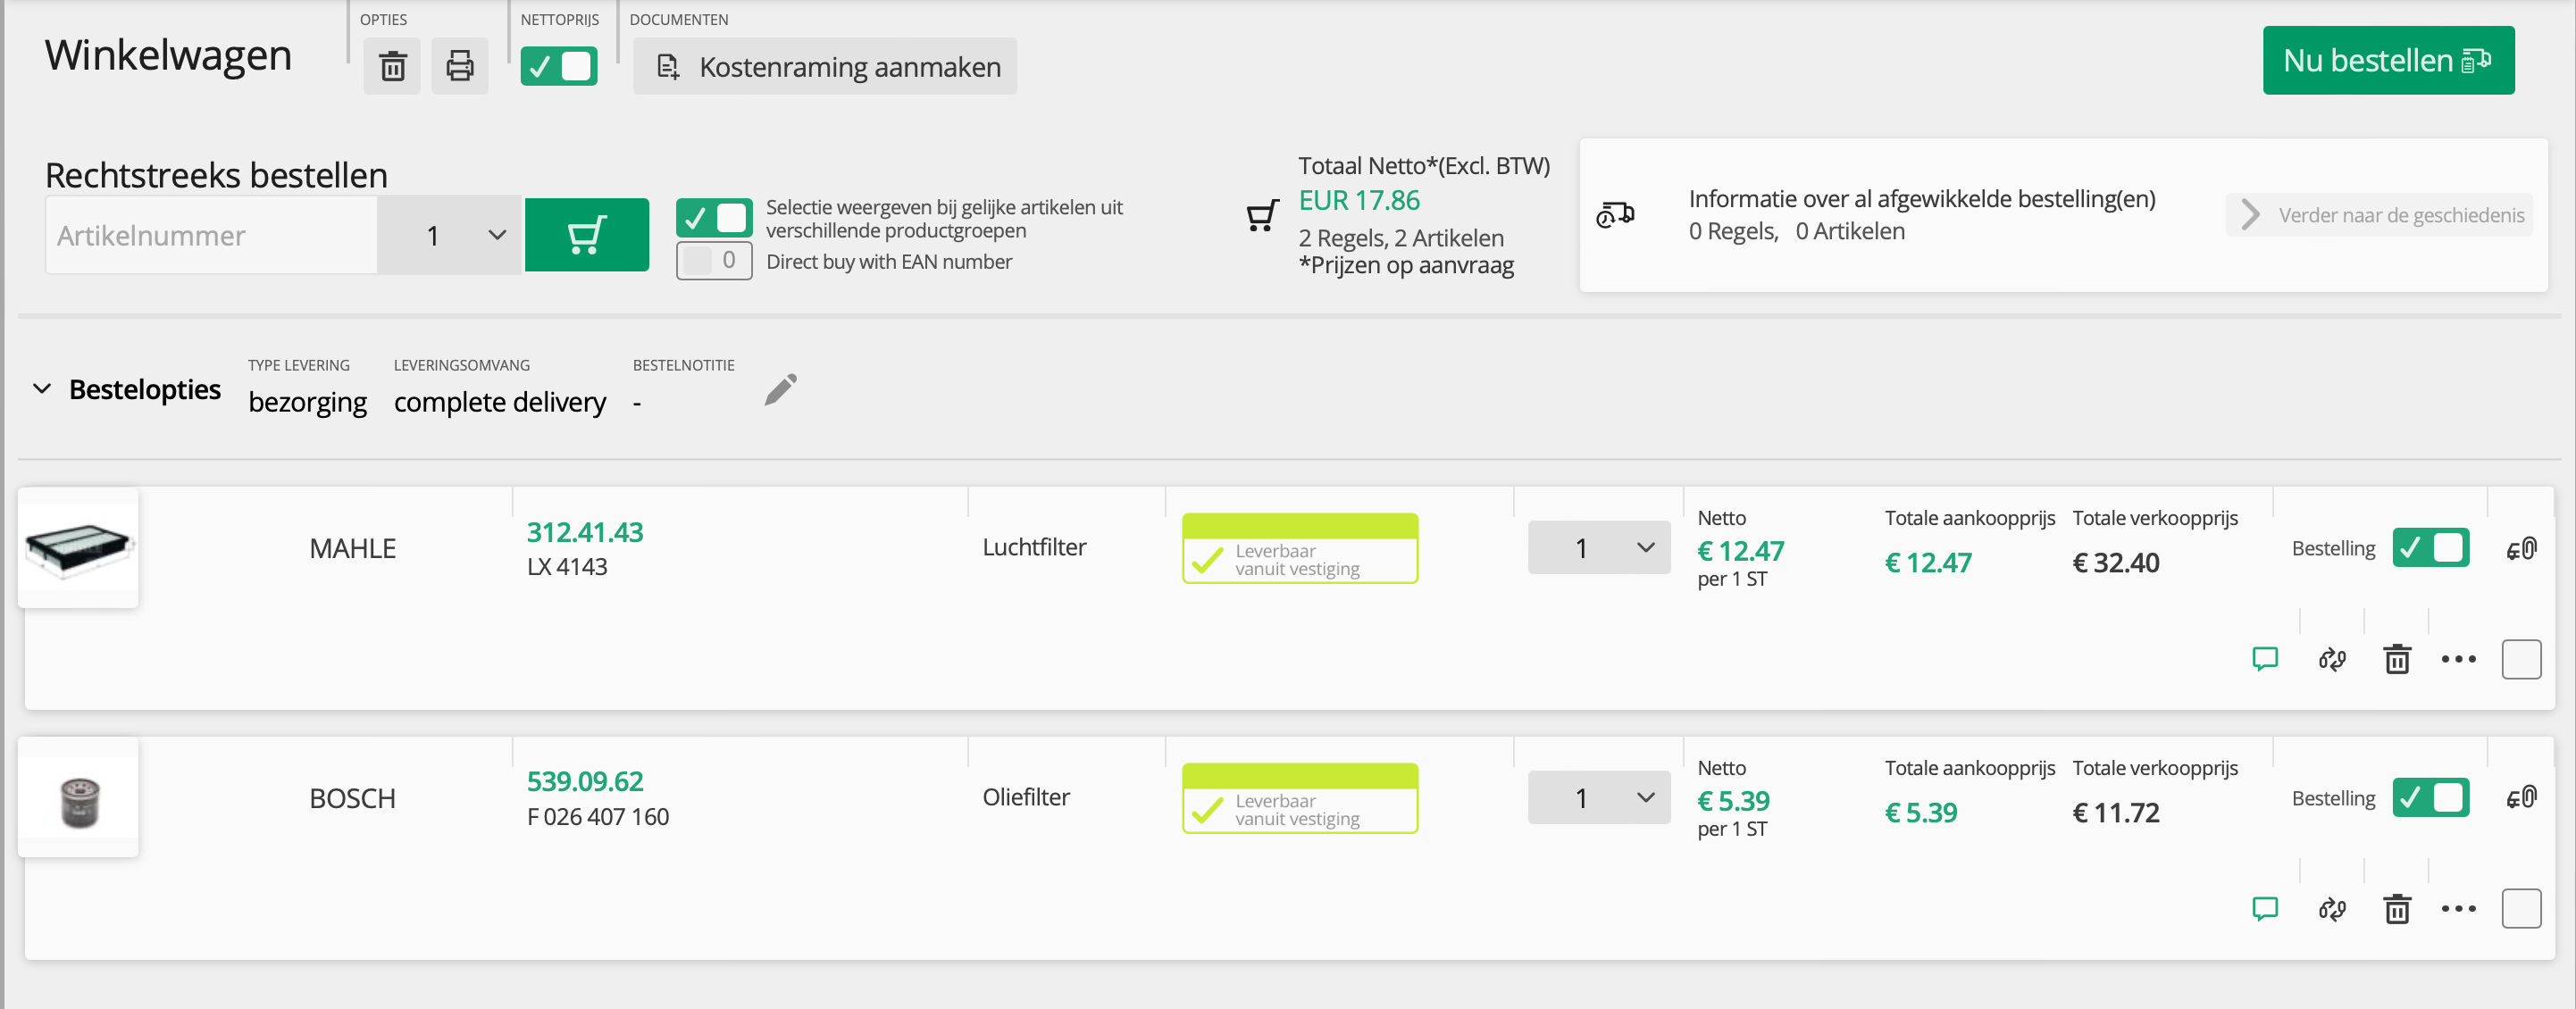
Task: Open article number 539.09.62
Action: click(x=585, y=781)
